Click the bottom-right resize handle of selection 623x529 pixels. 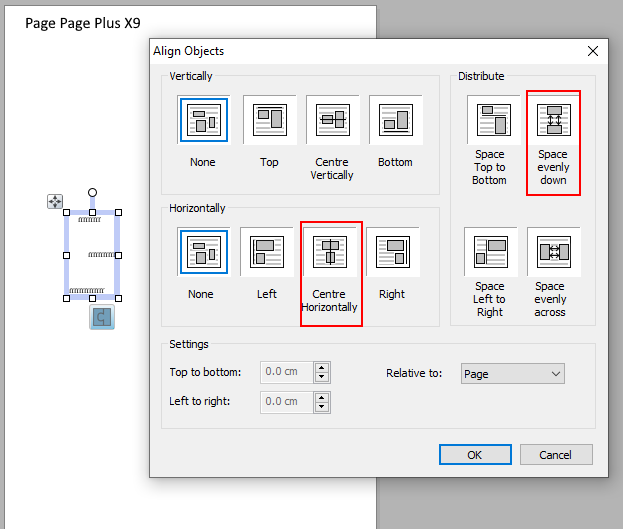[118, 298]
